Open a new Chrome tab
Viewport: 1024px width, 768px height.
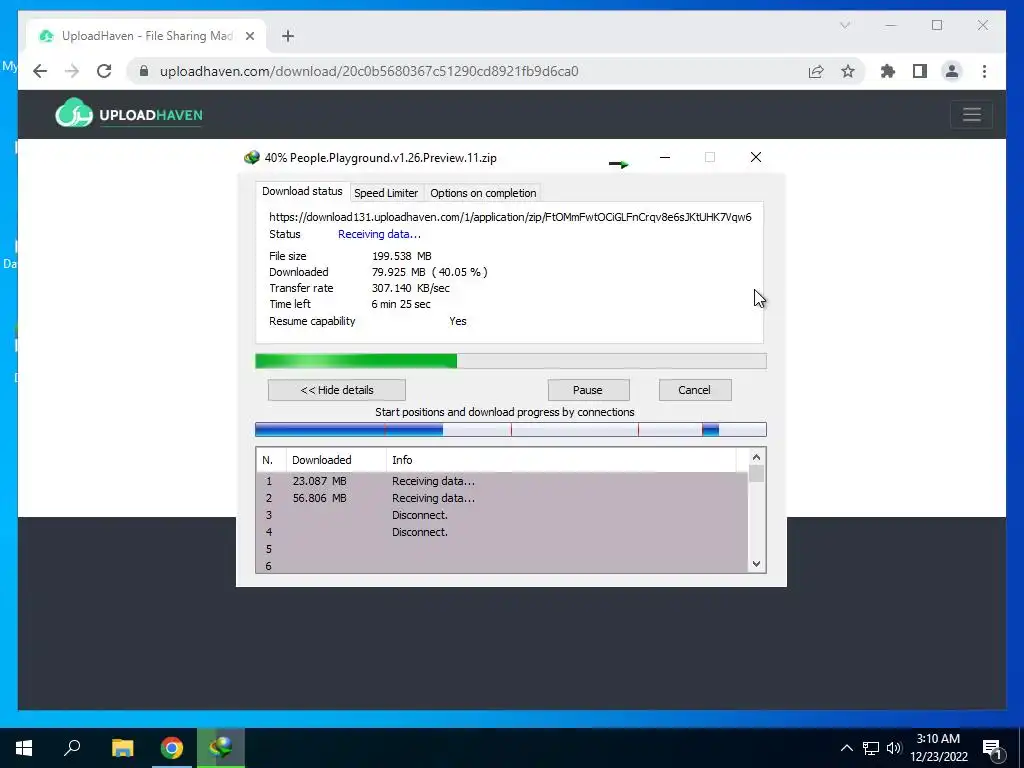click(288, 36)
